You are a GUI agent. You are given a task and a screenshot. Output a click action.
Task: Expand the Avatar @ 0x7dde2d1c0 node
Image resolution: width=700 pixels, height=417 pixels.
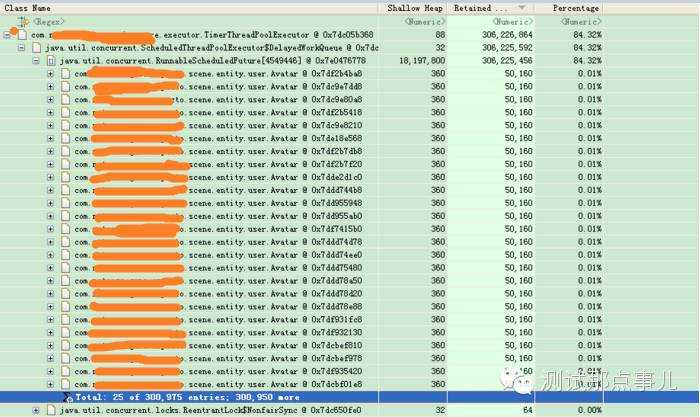point(50,177)
